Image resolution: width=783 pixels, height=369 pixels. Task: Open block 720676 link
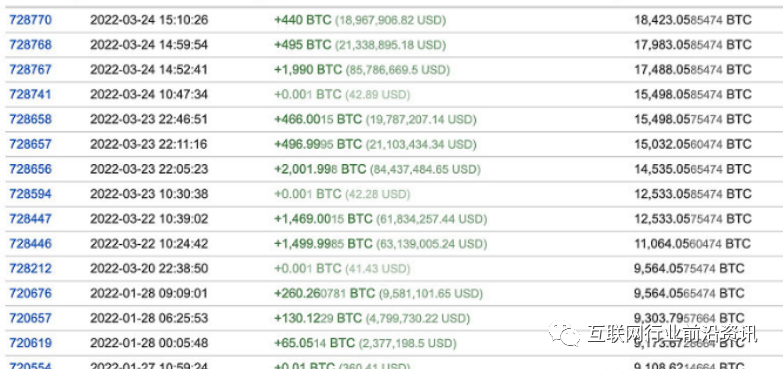(x=30, y=293)
